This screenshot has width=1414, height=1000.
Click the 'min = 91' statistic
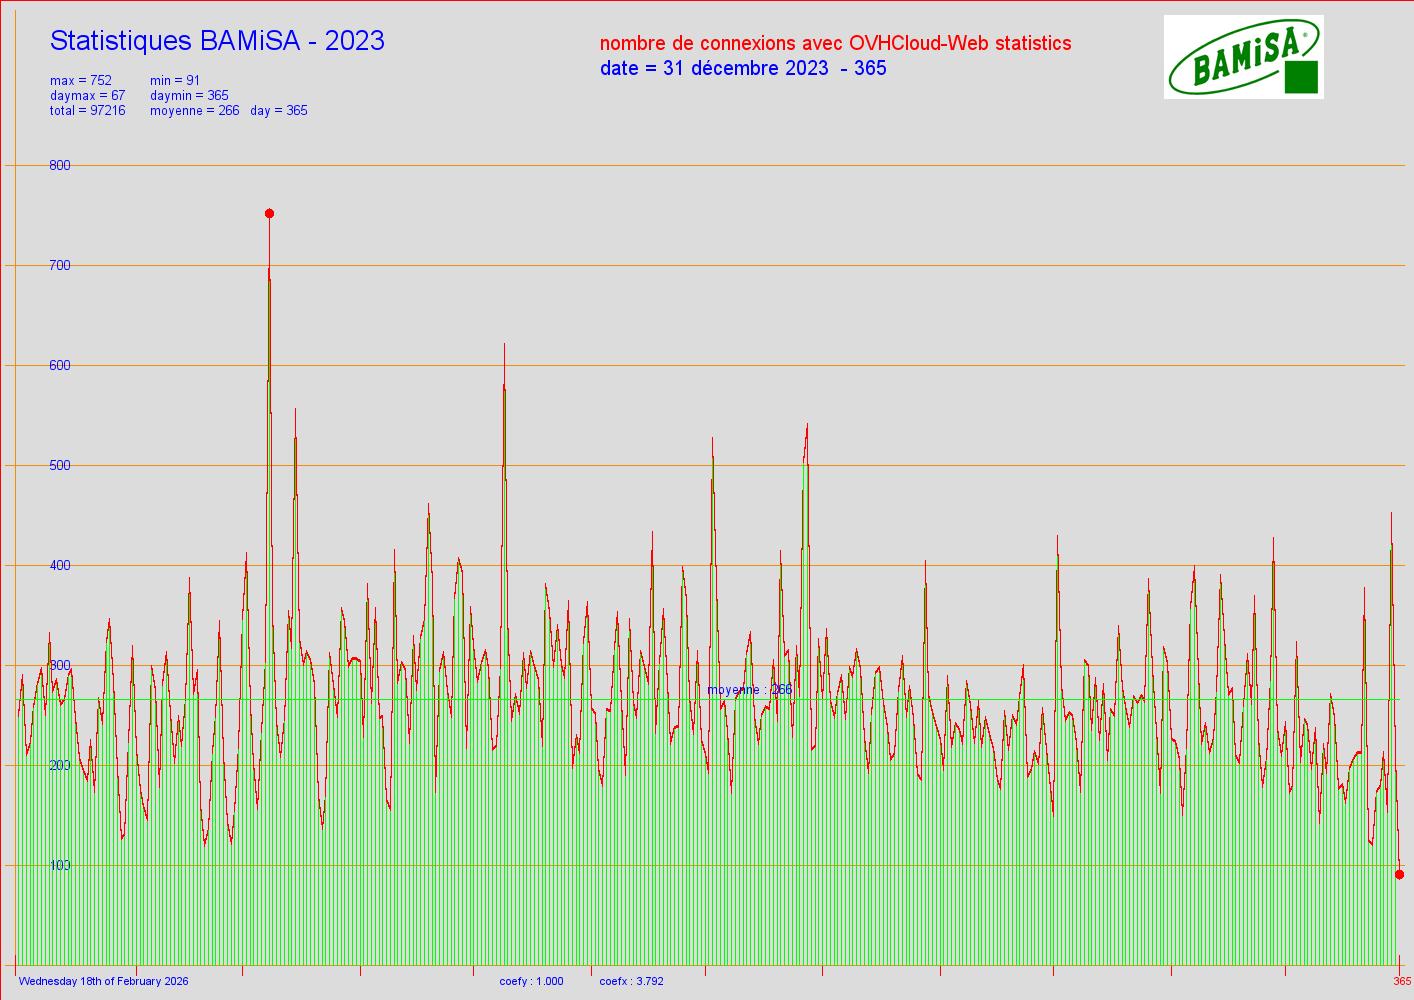point(175,81)
